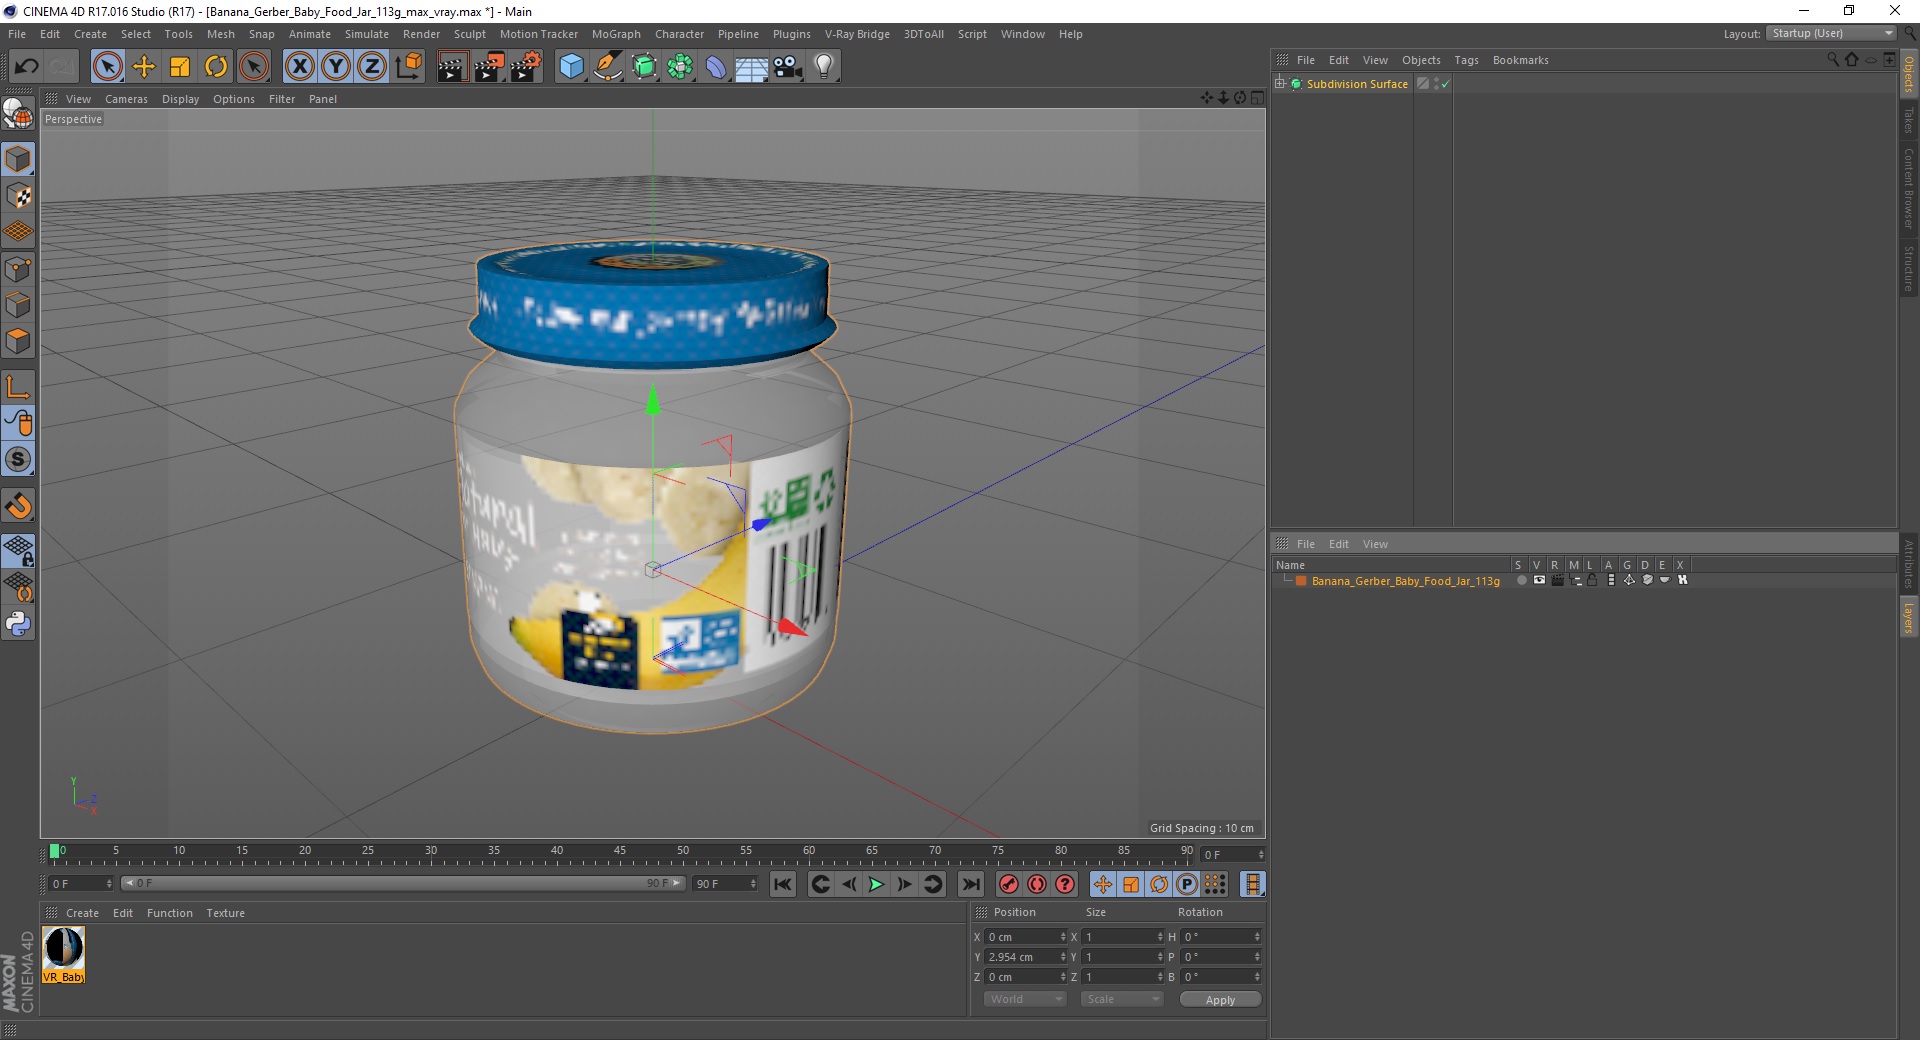Toggle viewport maximize icon
This screenshot has height=1040, width=1920.
click(1257, 98)
